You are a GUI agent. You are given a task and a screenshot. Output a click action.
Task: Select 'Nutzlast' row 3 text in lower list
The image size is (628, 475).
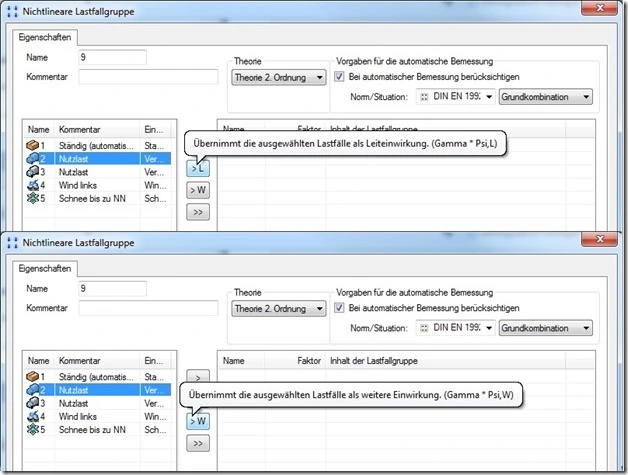pyautogui.click(x=73, y=403)
